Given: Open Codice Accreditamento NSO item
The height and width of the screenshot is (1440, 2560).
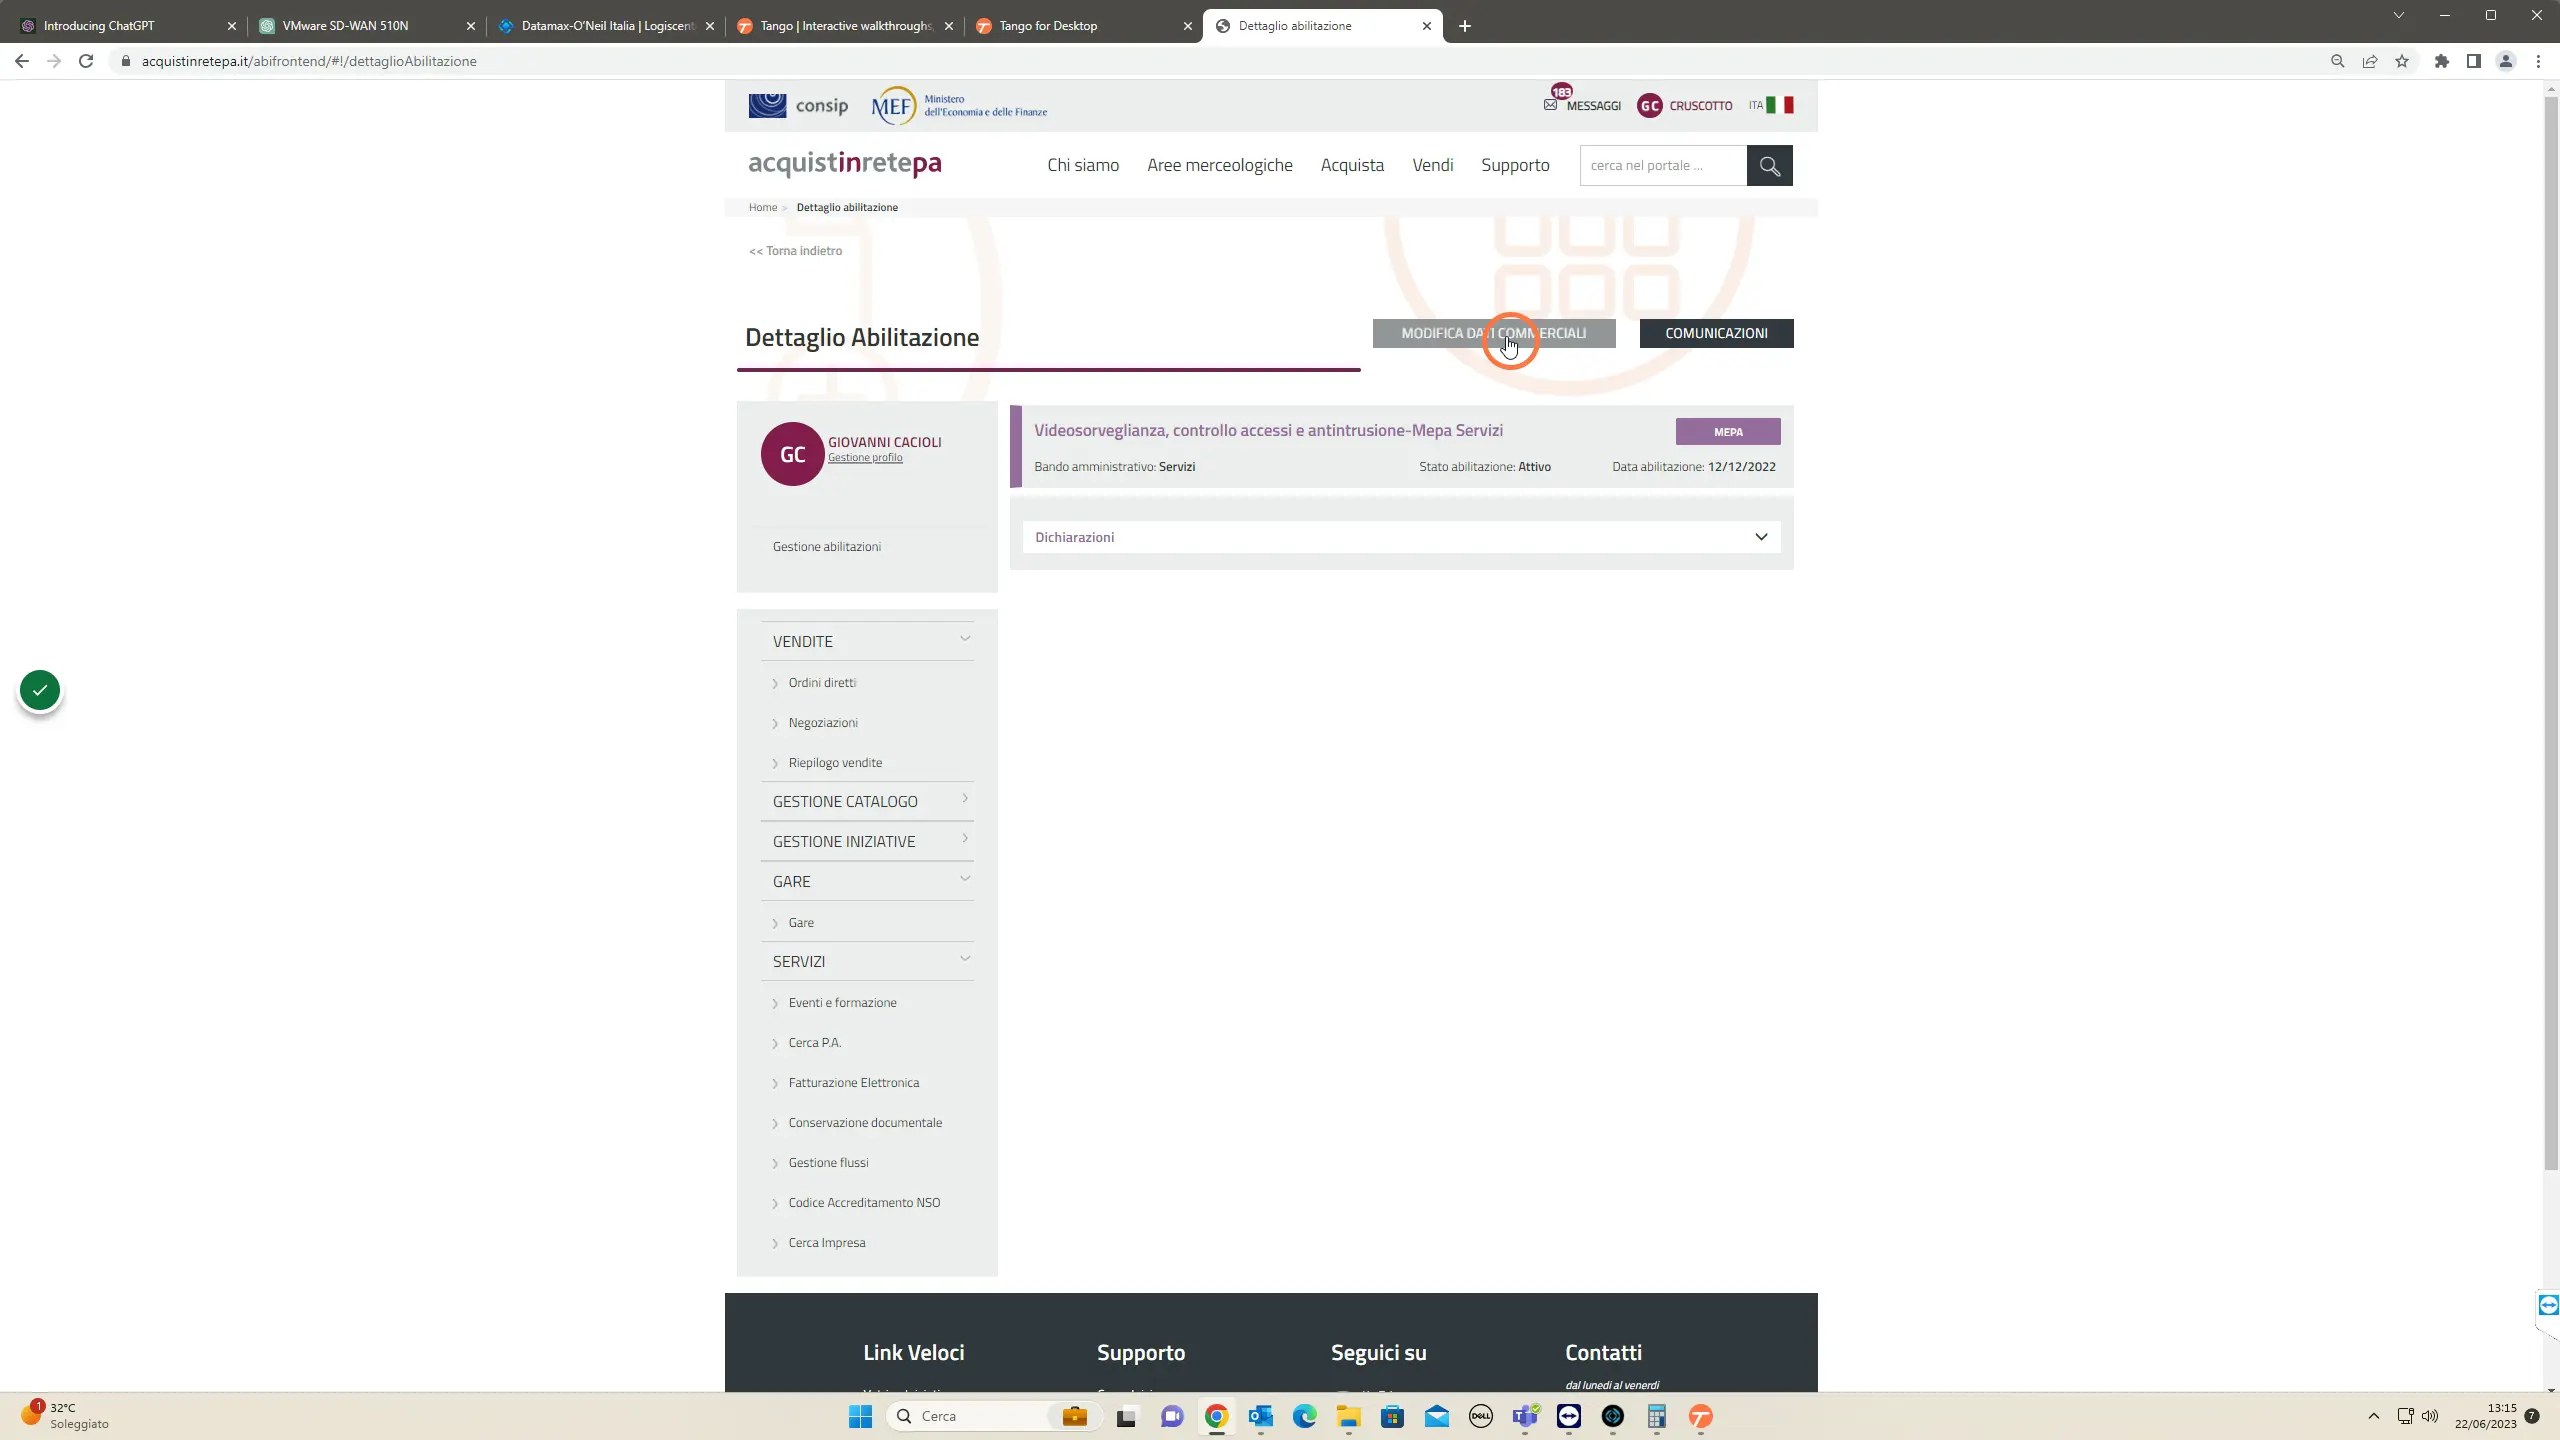Looking at the screenshot, I should point(864,1203).
